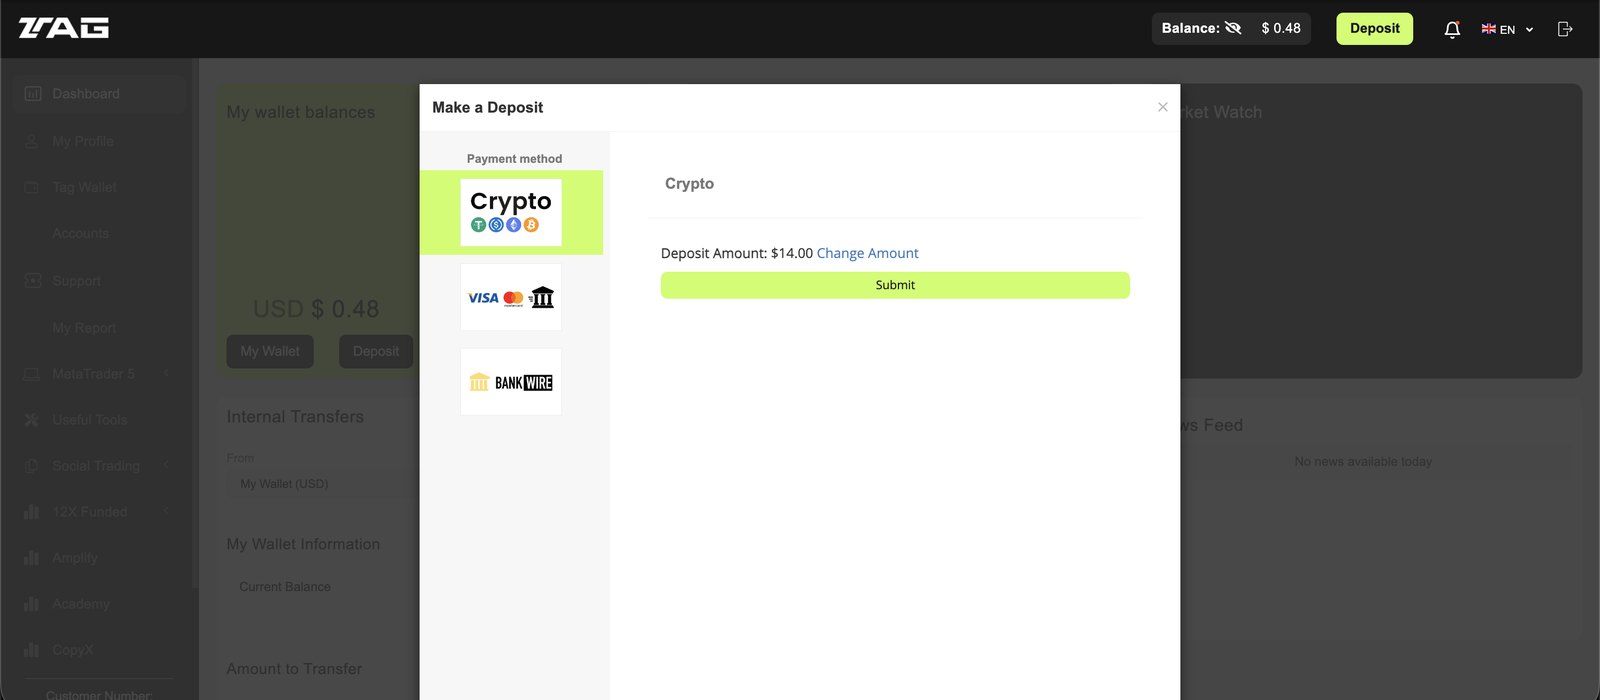Click the ZAG logo
Viewport: 1600px width, 700px height.
tap(64, 28)
